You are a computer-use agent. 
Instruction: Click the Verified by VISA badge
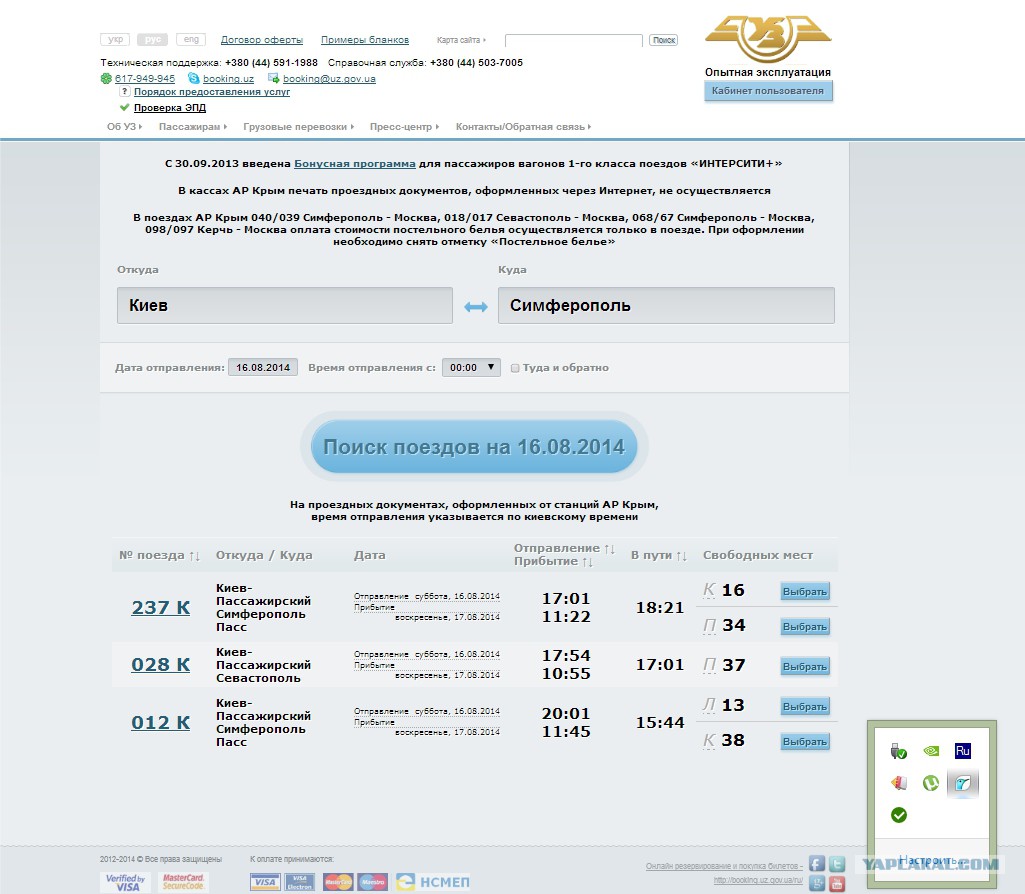click(126, 882)
